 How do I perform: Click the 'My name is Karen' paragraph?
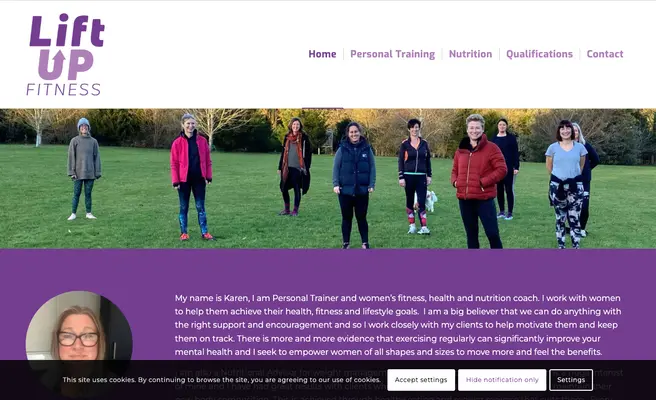pyautogui.click(x=398, y=325)
